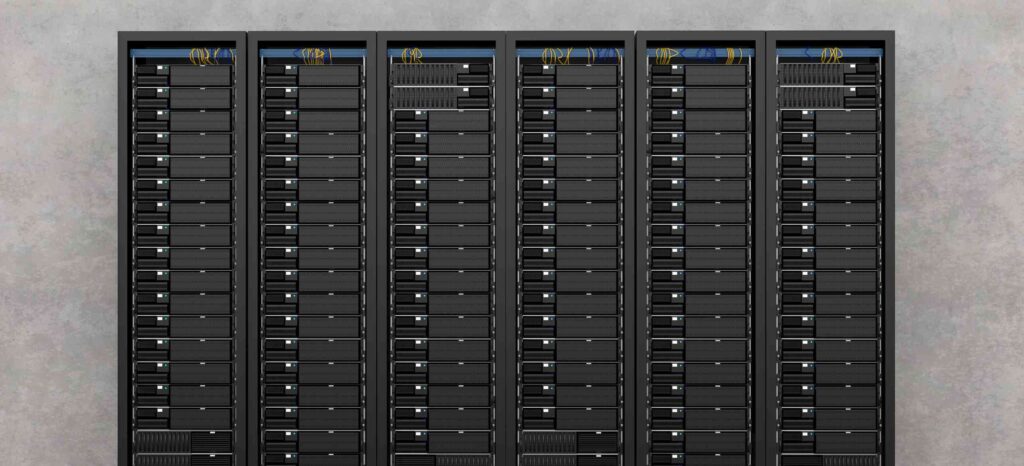Image resolution: width=1024 pixels, height=466 pixels.
Task: Click the top server in the fifth rack
Action: [x=700, y=75]
